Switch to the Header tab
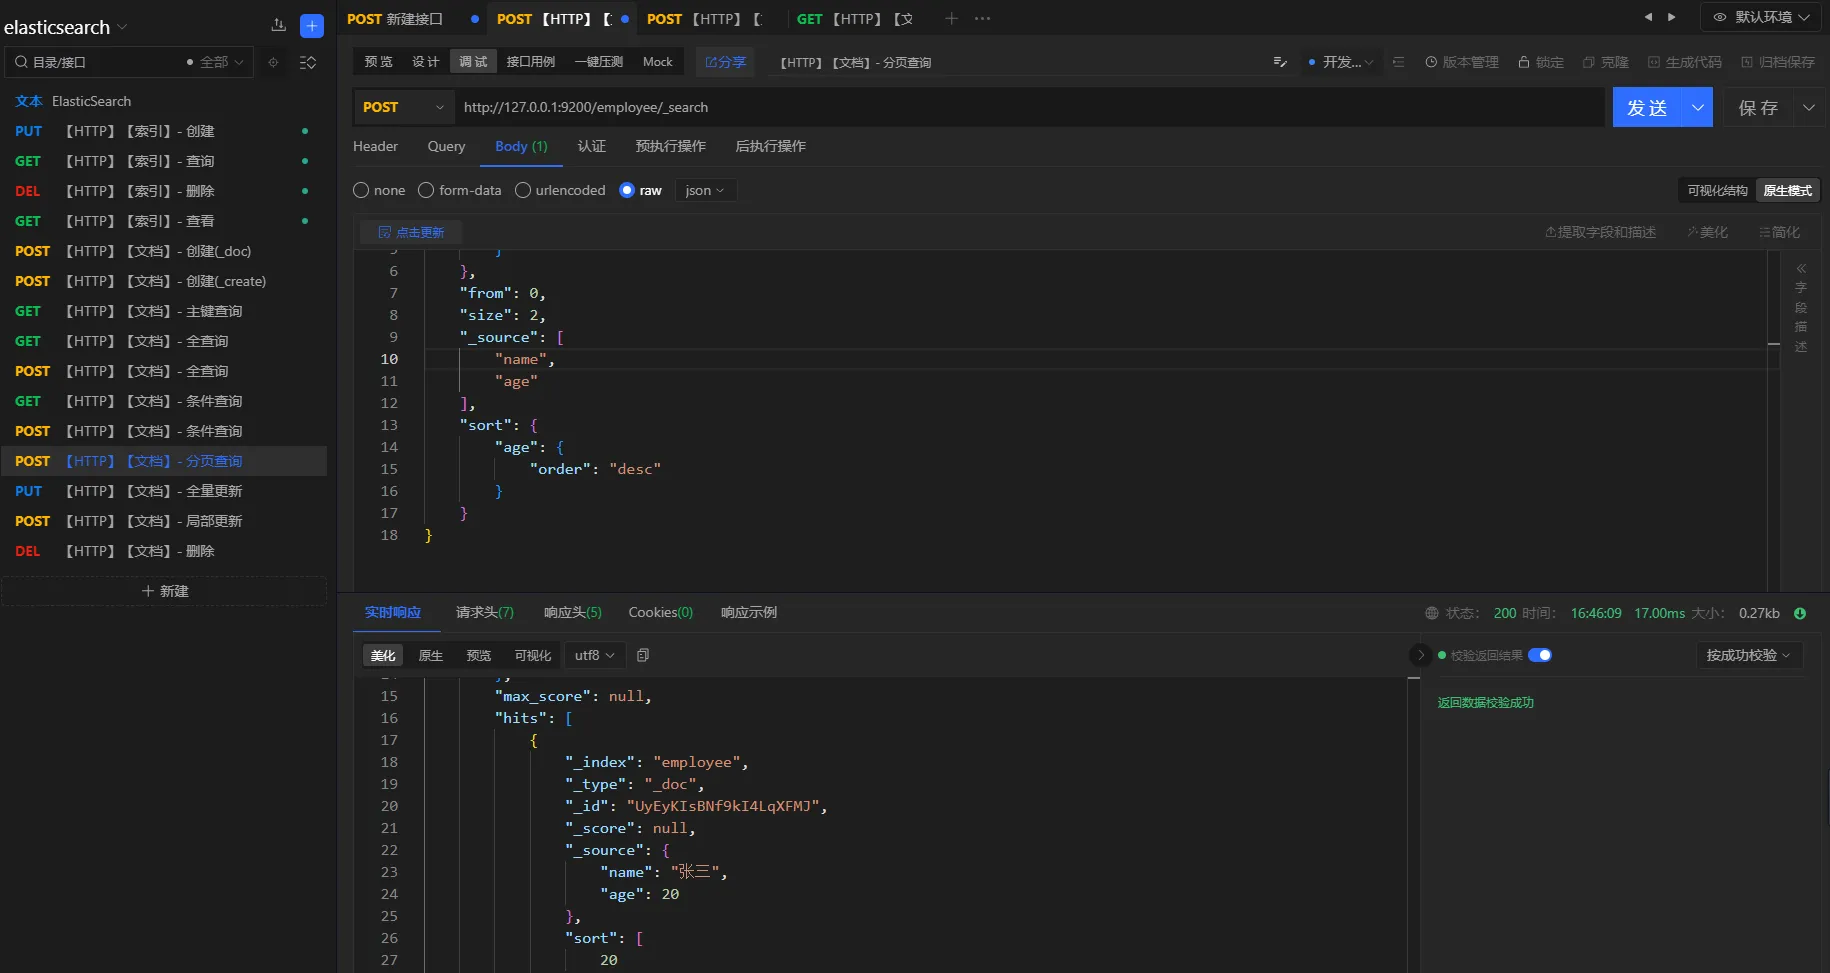The image size is (1830, 973). click(375, 146)
